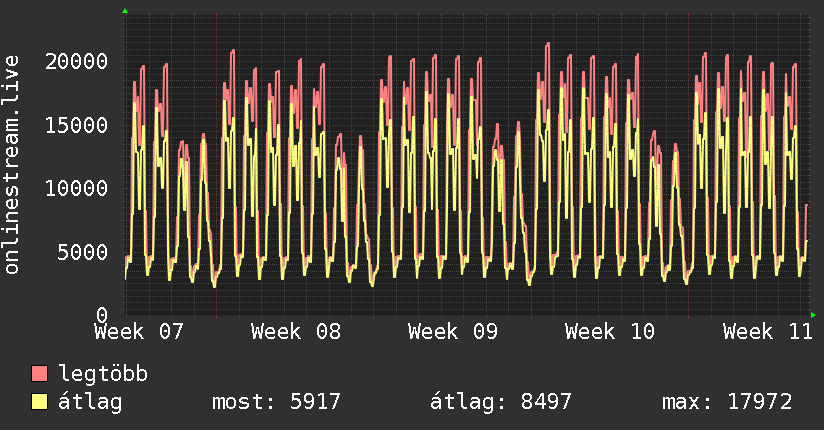This screenshot has height=430, width=824.
Task: Click the green arrow at right end of x-axis
Action: tap(813, 315)
